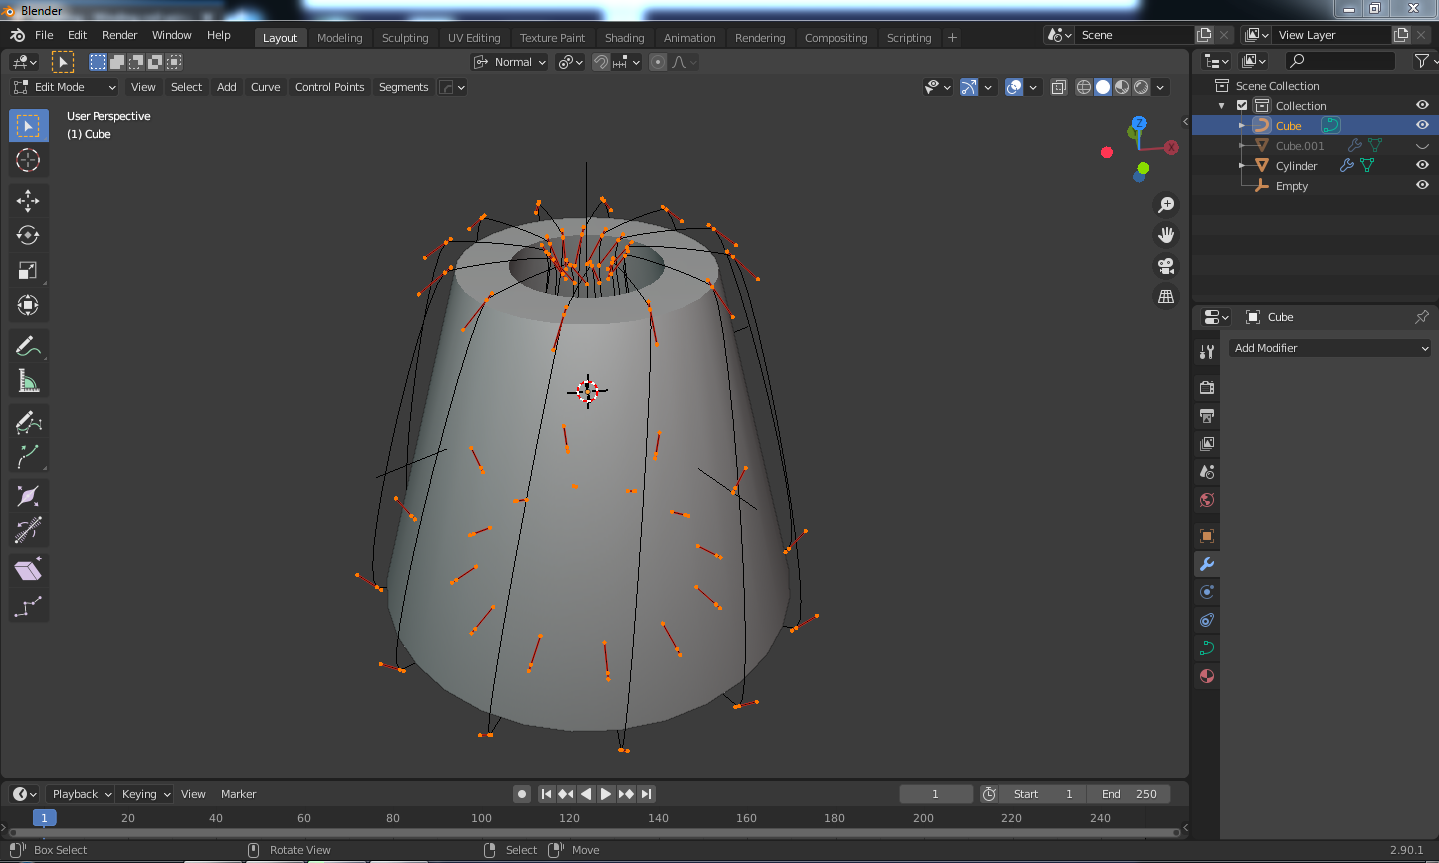The height and width of the screenshot is (863, 1439).
Task: Open Object properties tab
Action: click(x=1207, y=536)
